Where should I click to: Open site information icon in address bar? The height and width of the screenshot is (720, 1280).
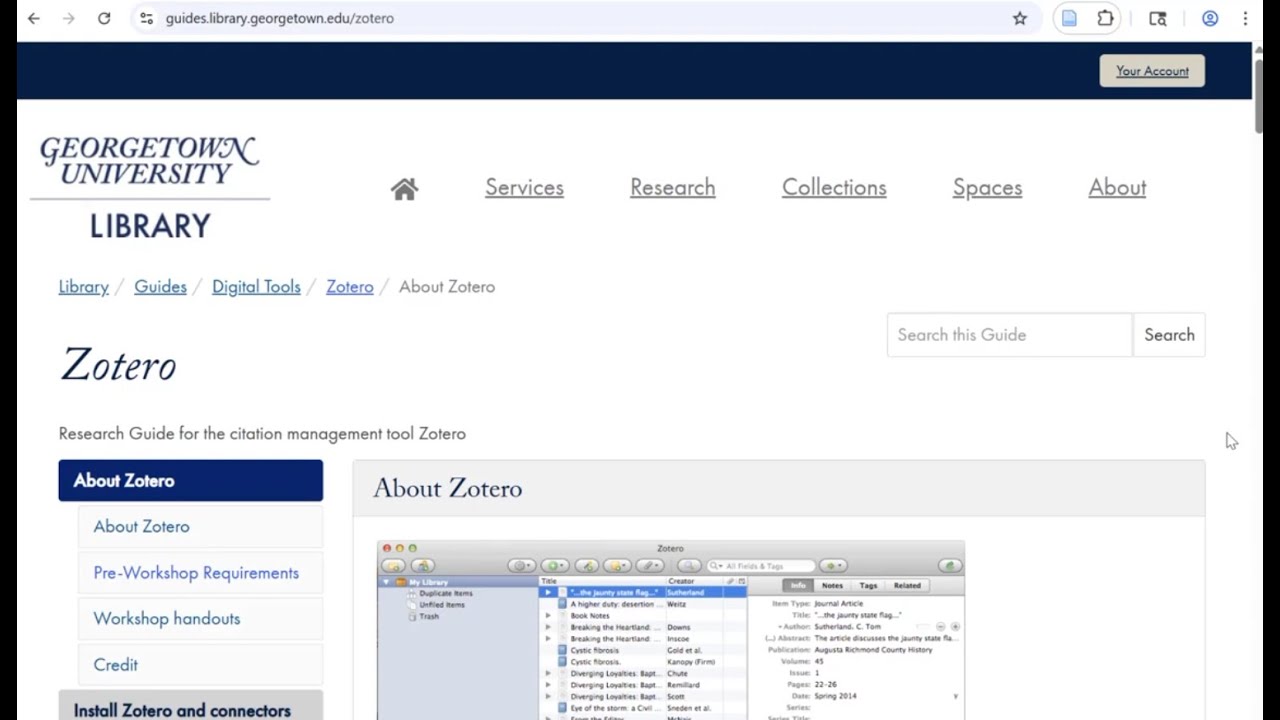[x=146, y=18]
